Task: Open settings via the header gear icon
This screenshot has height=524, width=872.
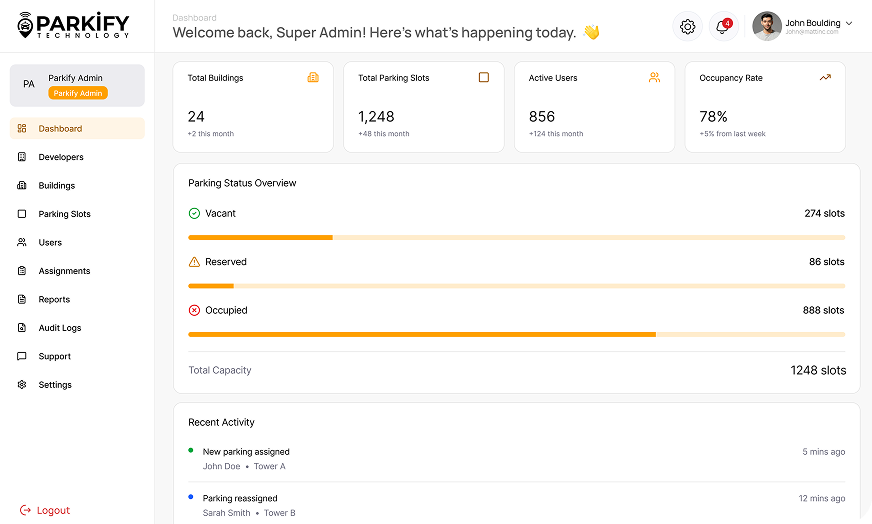Action: [687, 27]
